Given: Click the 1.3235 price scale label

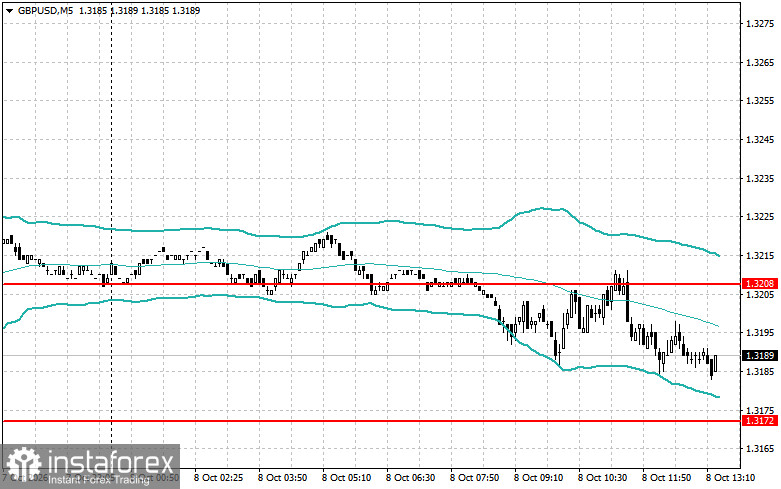Looking at the screenshot, I should (760, 178).
